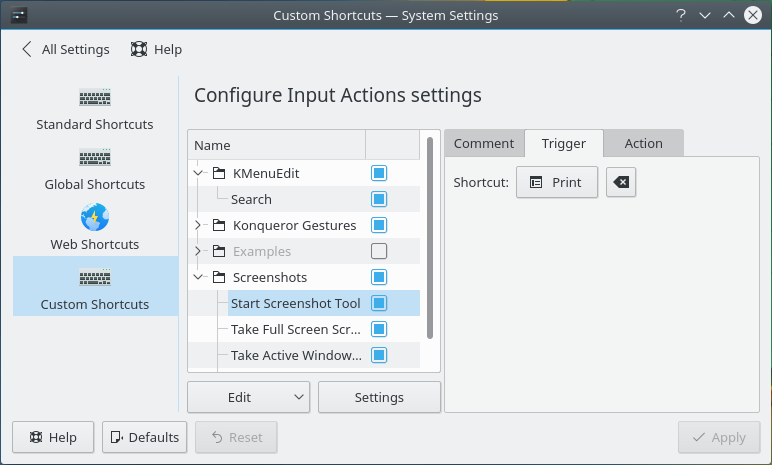Select Custom Shortcuts keyboard icon

pos(95,278)
